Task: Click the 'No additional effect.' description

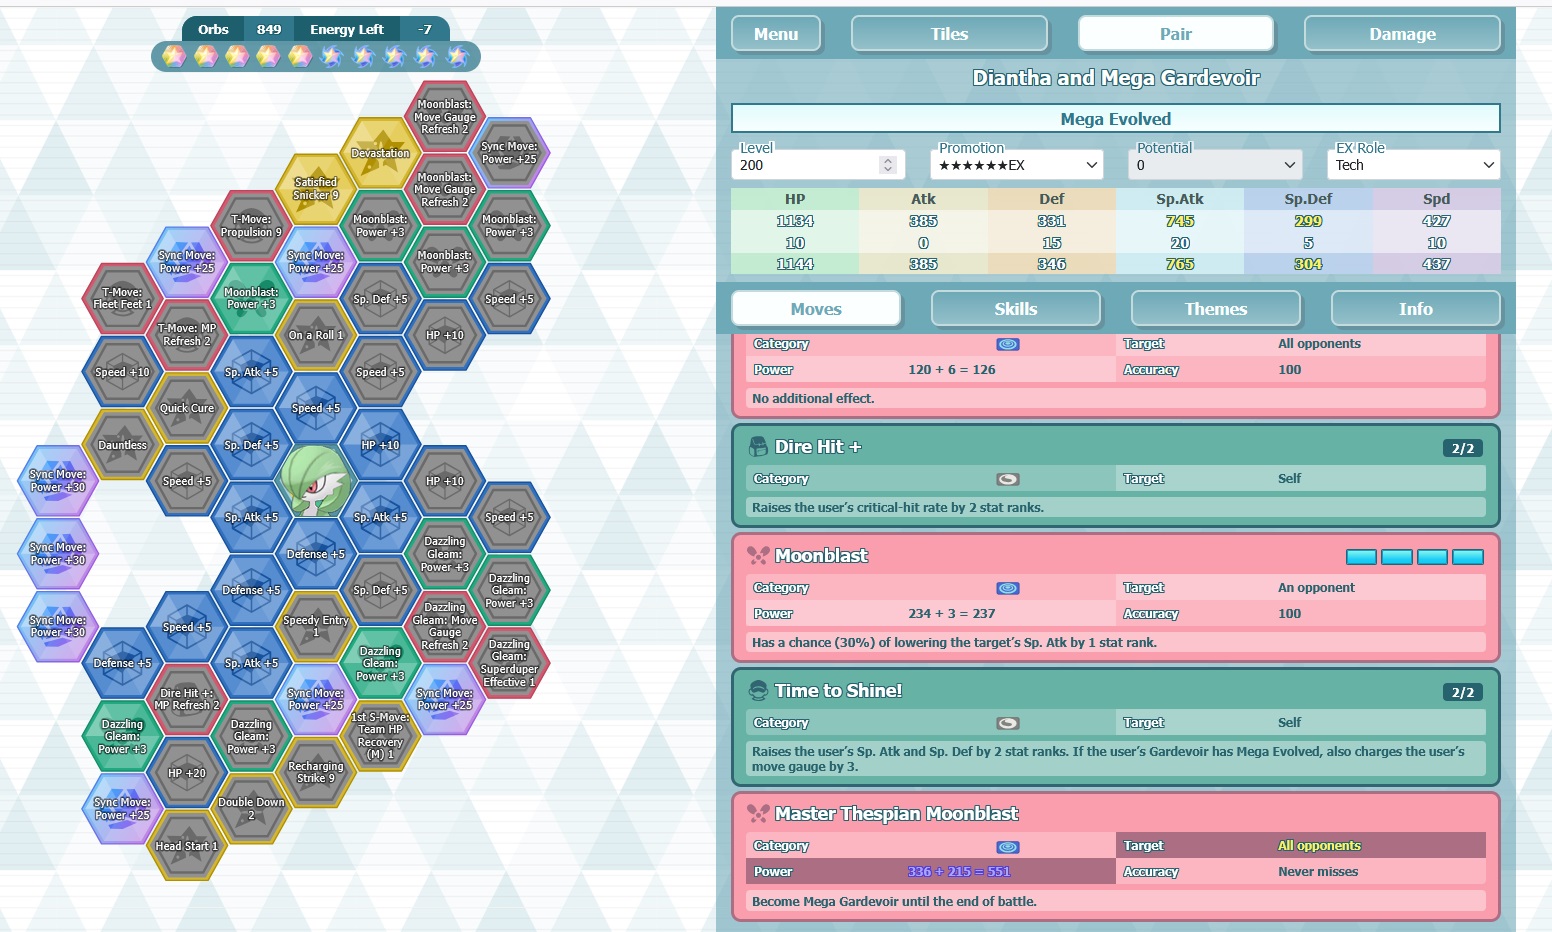Action: [x=813, y=398]
